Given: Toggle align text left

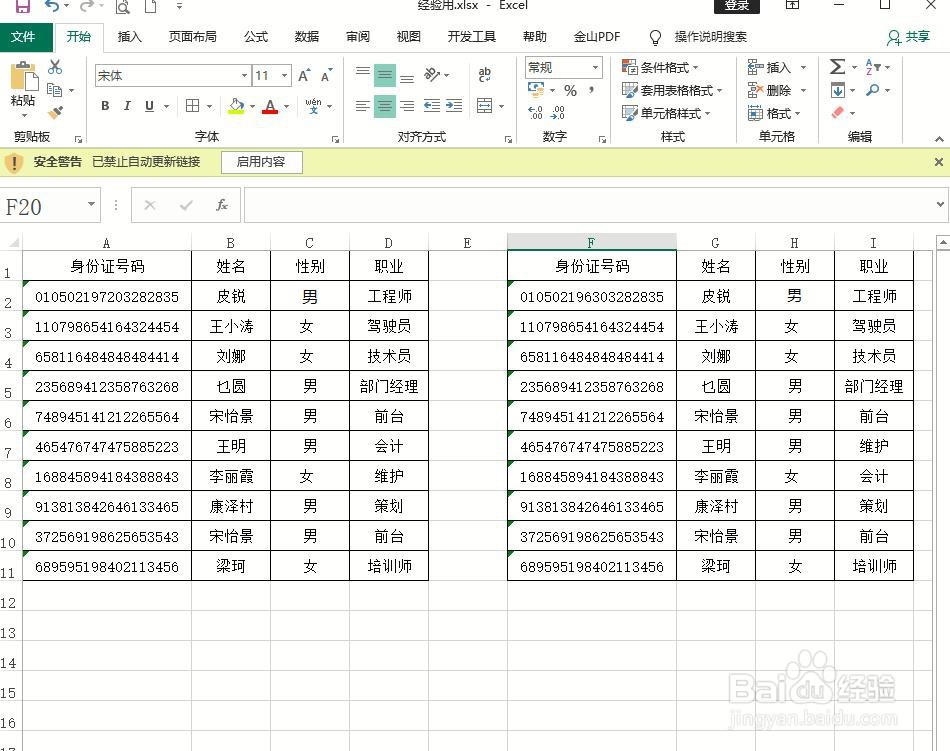Looking at the screenshot, I should pyautogui.click(x=362, y=106).
